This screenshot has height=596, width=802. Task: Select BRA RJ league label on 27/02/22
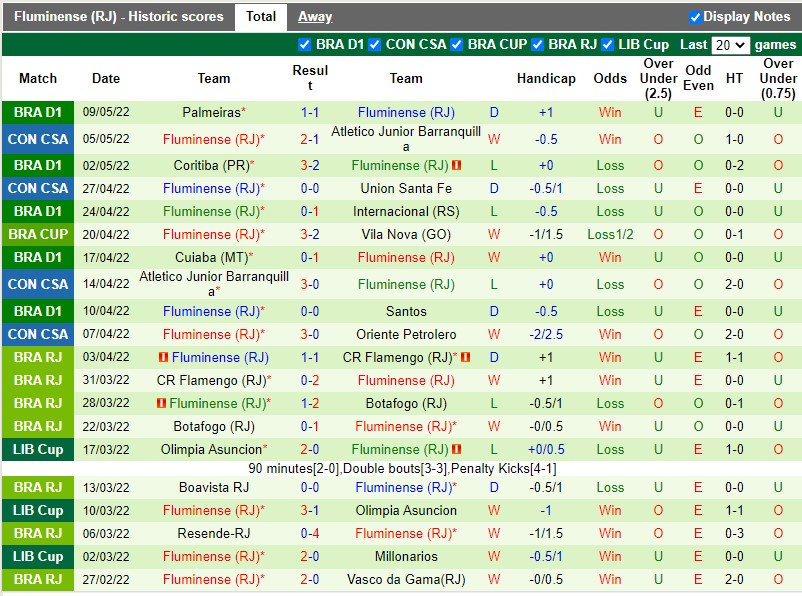tap(38, 579)
